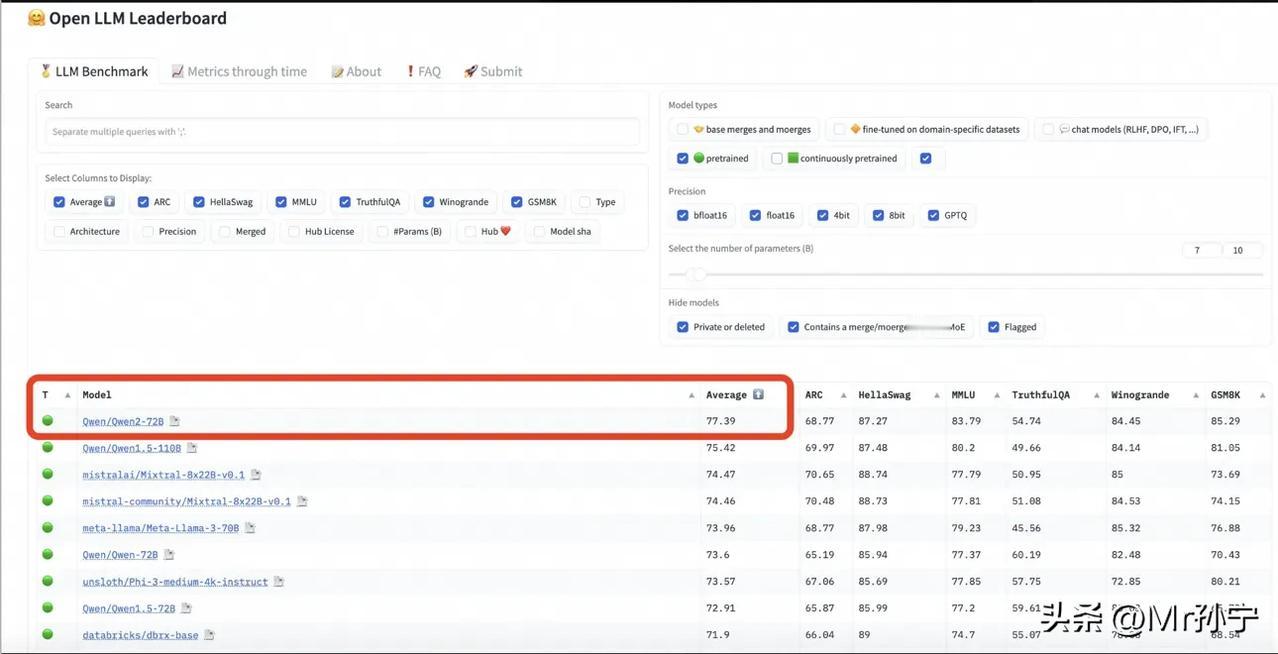Screen dimensions: 1278x654
Task: Click the green dot in unsloth/Phi-3-medium-4k-instruct row
Action: click(47, 581)
